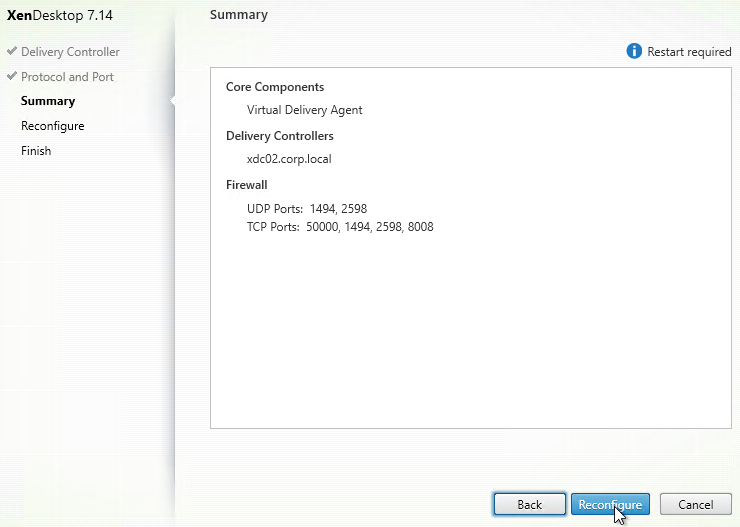
Task: Click the Reconfigure button
Action: pyautogui.click(x=610, y=504)
